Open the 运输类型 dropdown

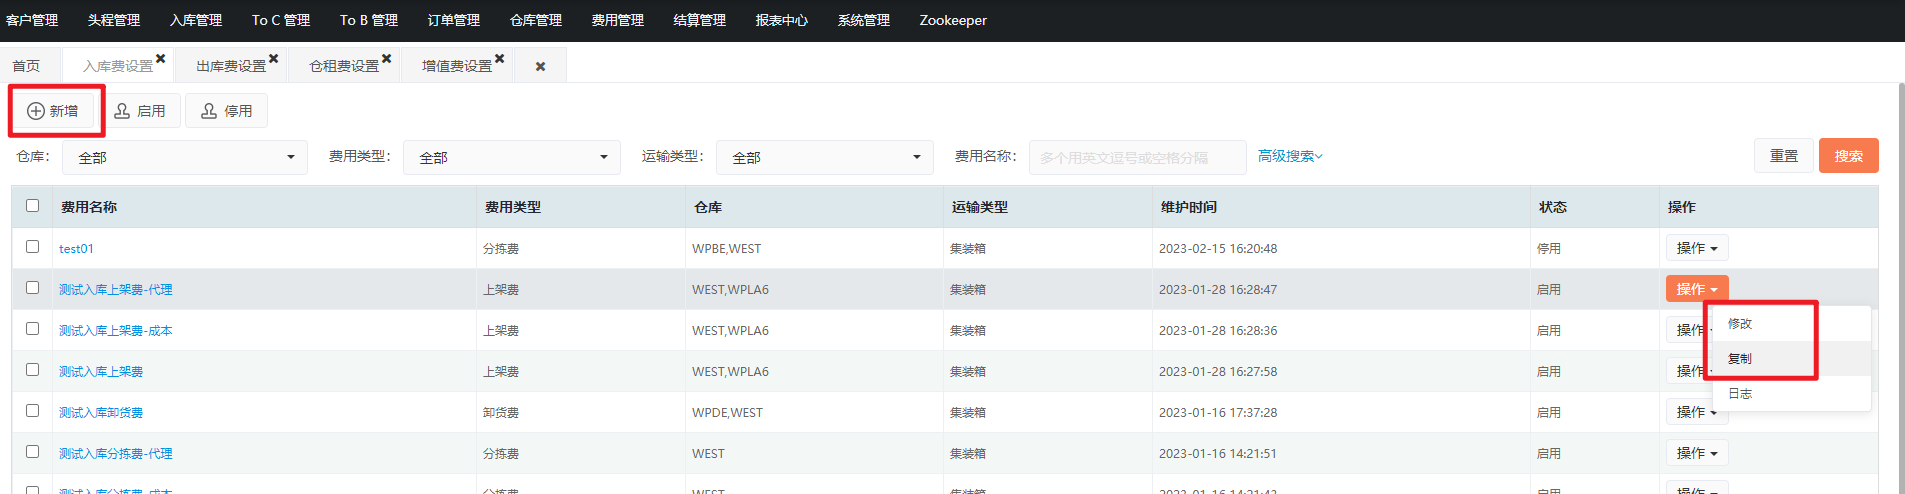825,157
